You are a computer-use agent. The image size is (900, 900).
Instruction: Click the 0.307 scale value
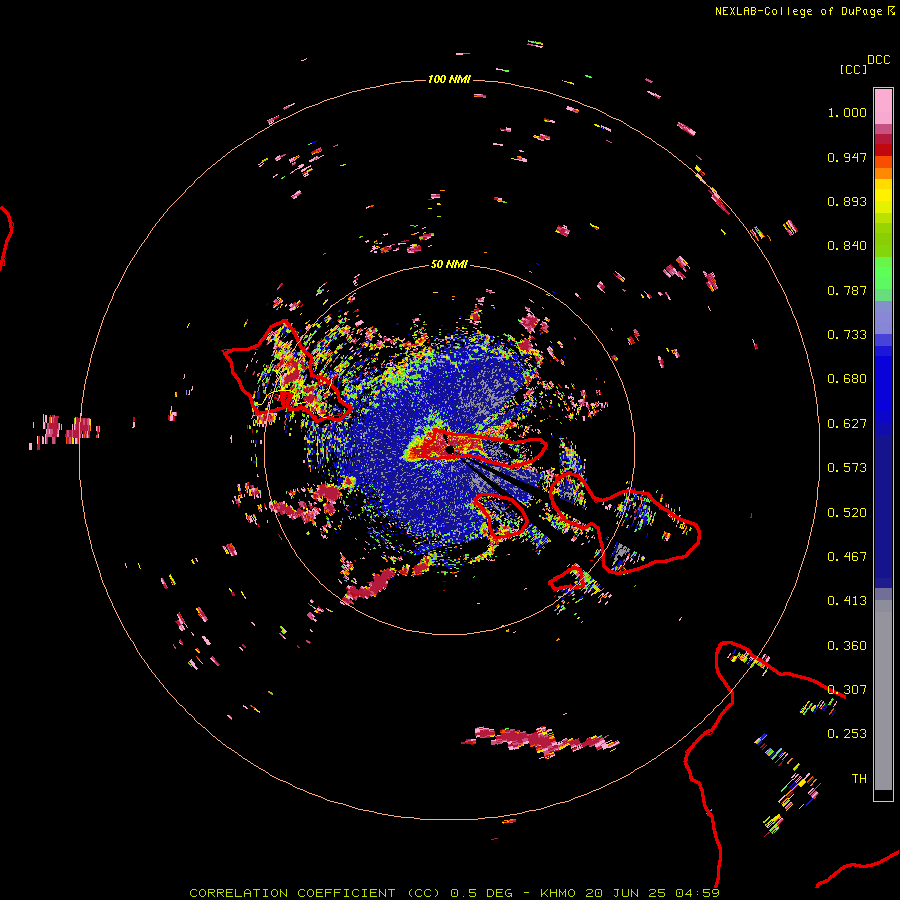point(847,690)
